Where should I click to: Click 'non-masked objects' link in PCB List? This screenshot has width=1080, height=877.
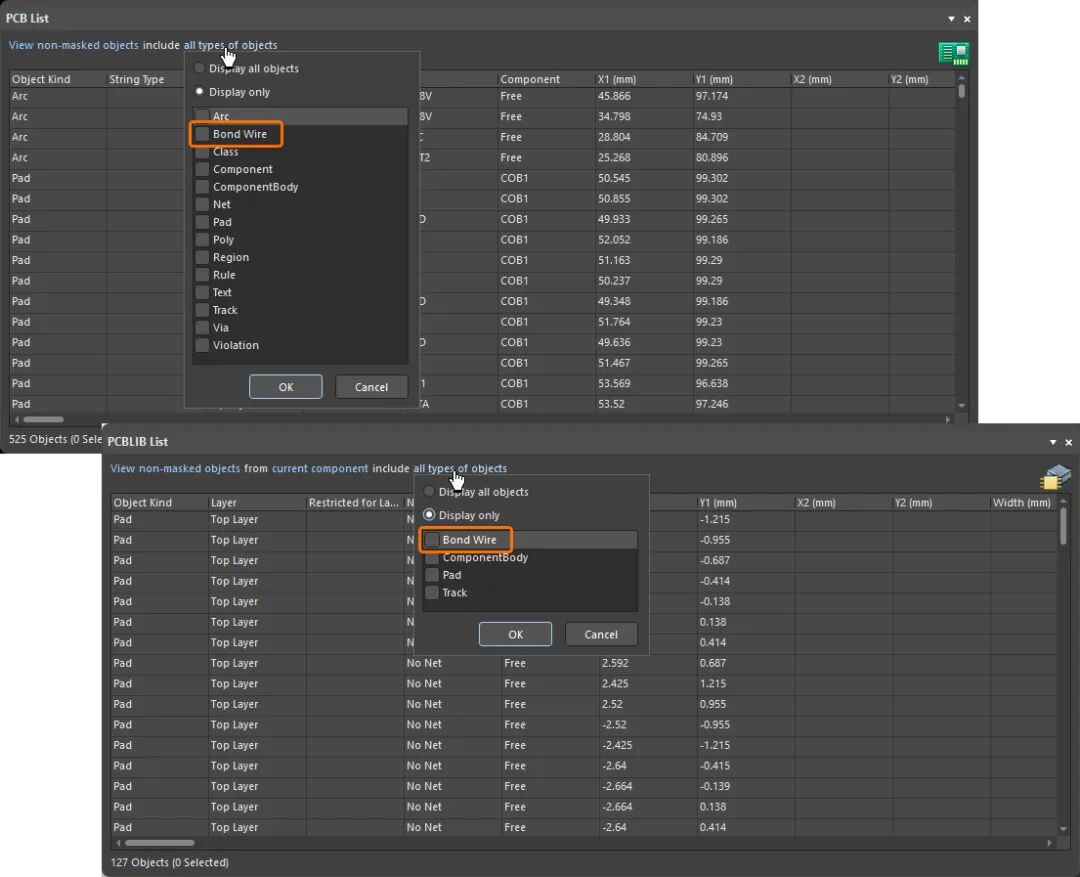click(x=87, y=45)
